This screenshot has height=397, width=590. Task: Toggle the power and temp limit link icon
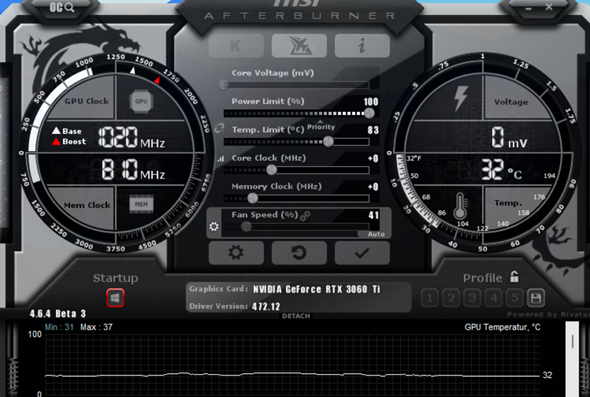pos(219,128)
